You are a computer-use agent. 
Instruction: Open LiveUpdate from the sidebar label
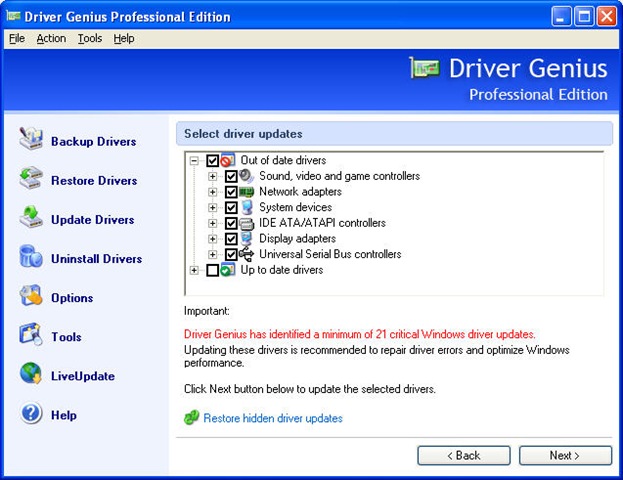(83, 376)
